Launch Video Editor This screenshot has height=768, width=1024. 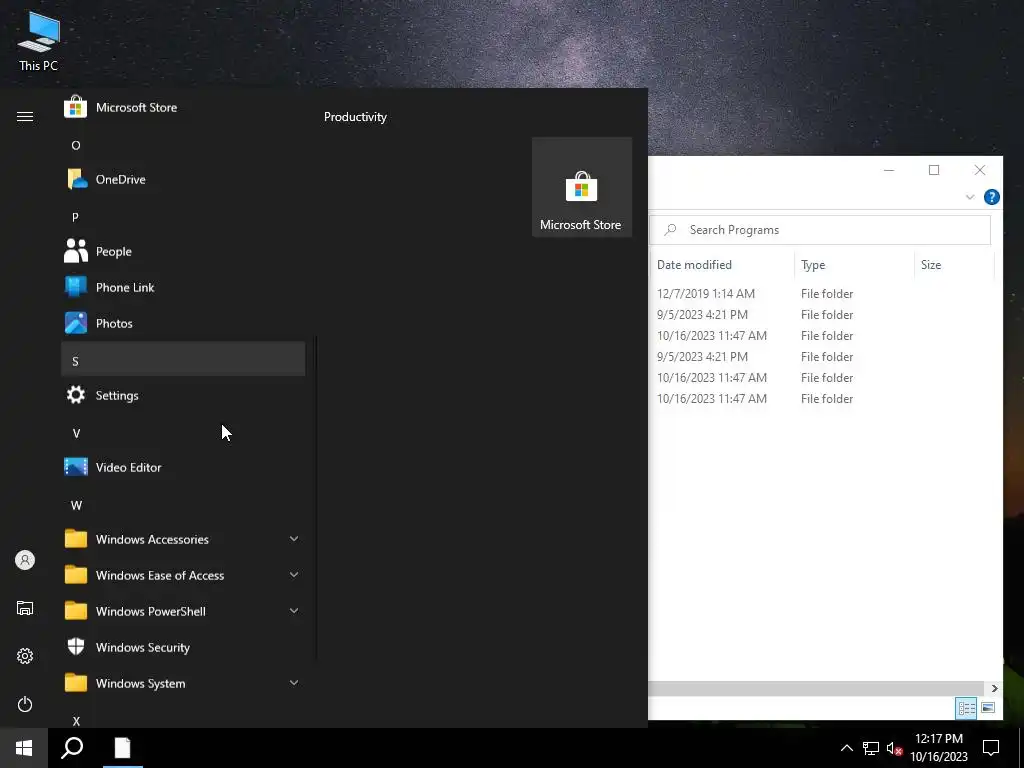(183, 468)
